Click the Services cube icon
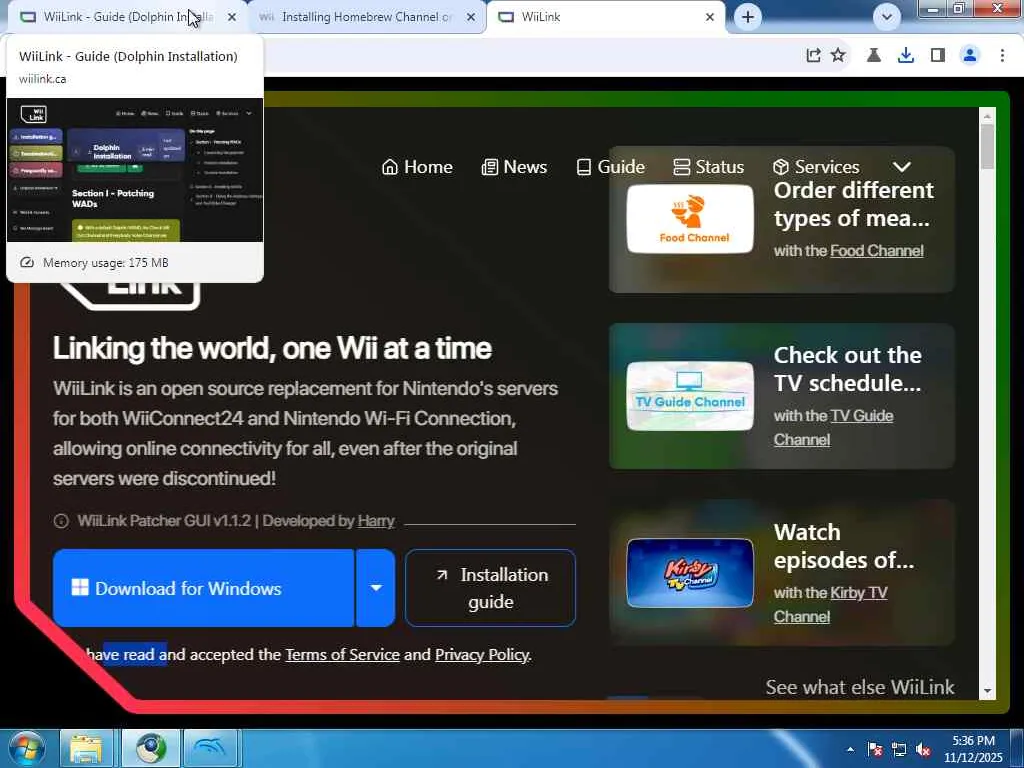This screenshot has height=768, width=1024. 780,167
